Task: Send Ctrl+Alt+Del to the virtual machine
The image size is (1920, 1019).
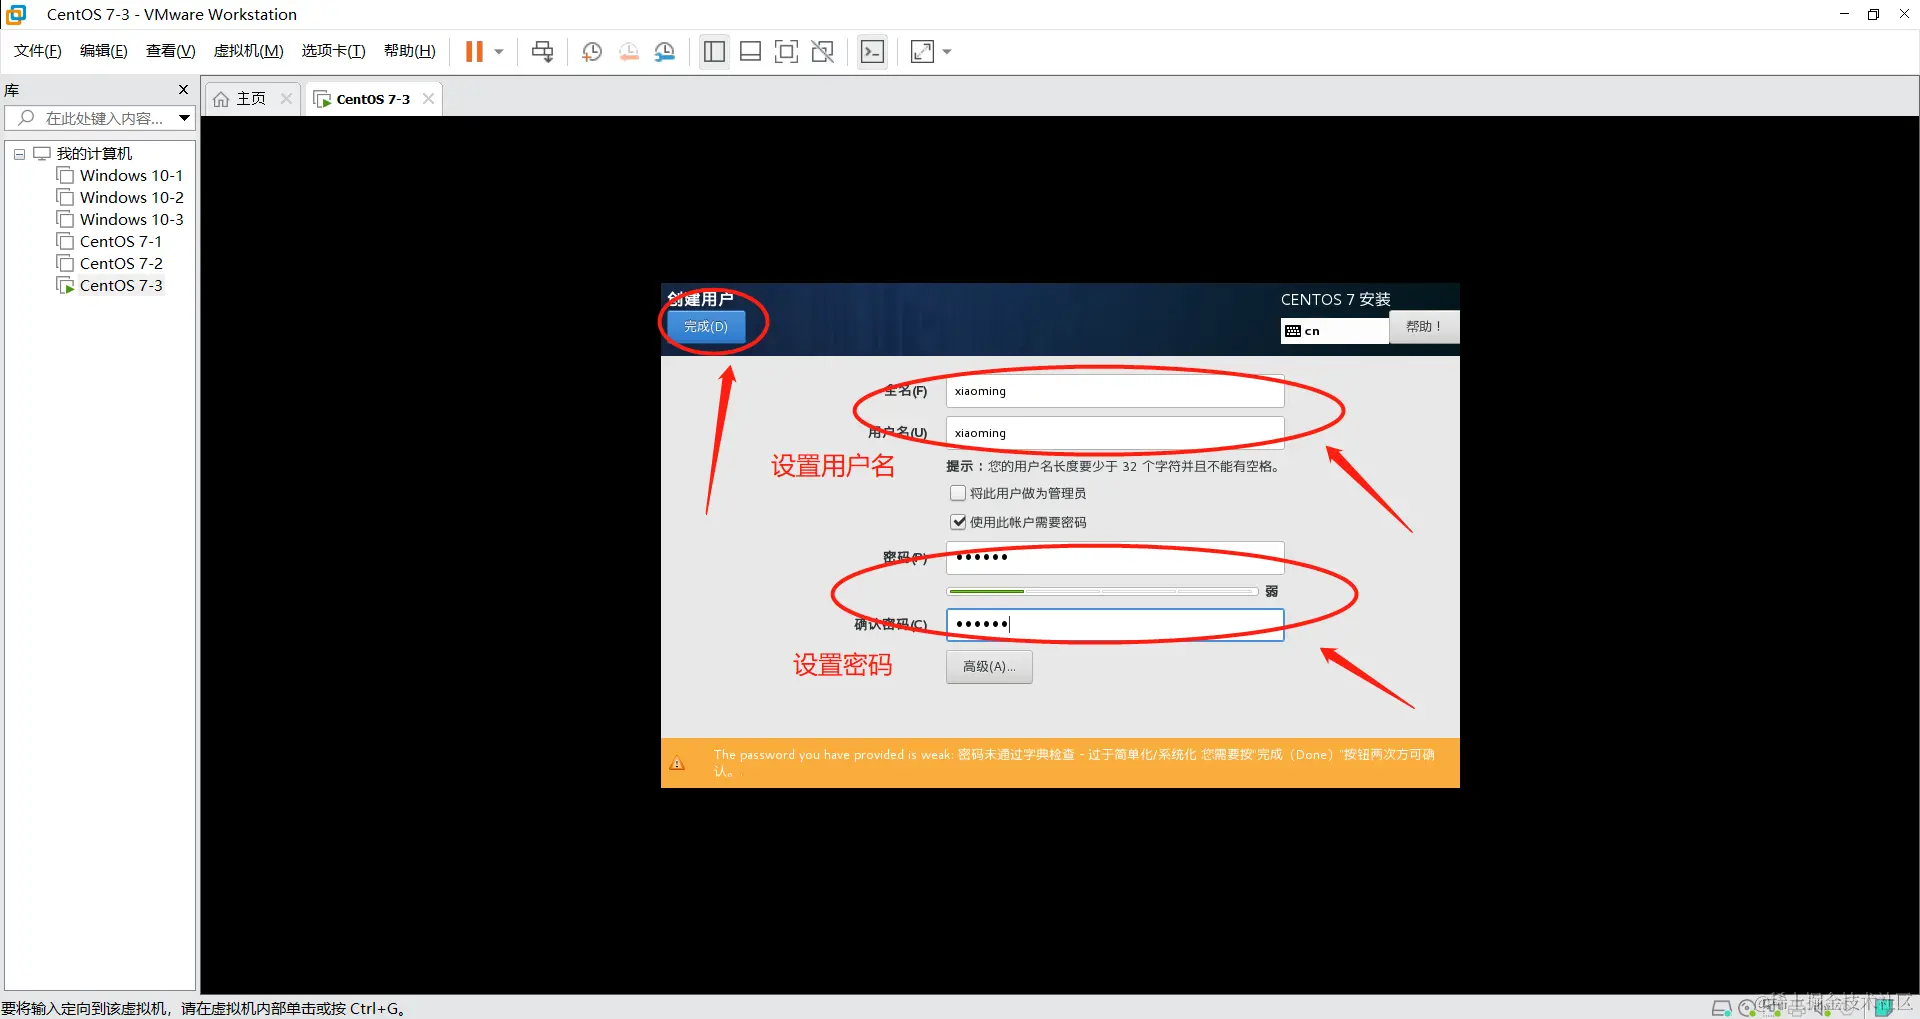Action: (543, 52)
